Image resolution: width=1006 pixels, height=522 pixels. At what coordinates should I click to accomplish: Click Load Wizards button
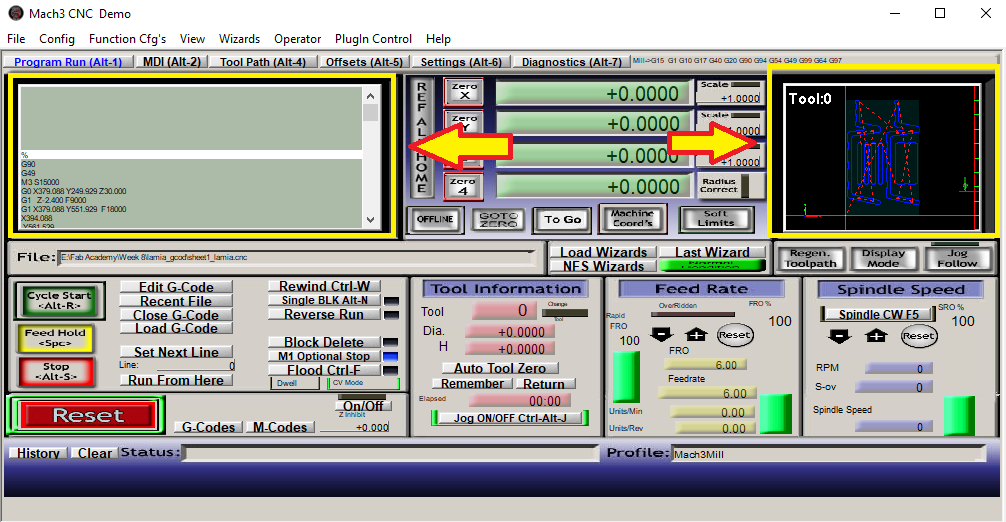603,252
